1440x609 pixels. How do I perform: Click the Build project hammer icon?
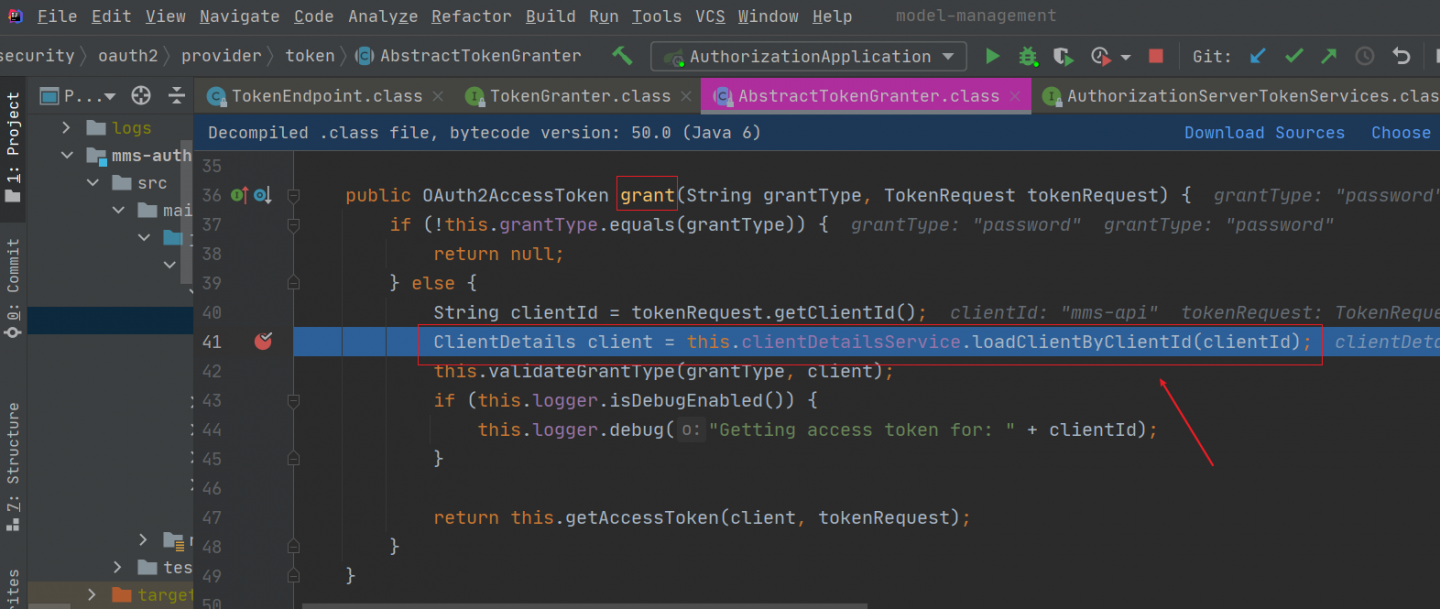coord(622,56)
